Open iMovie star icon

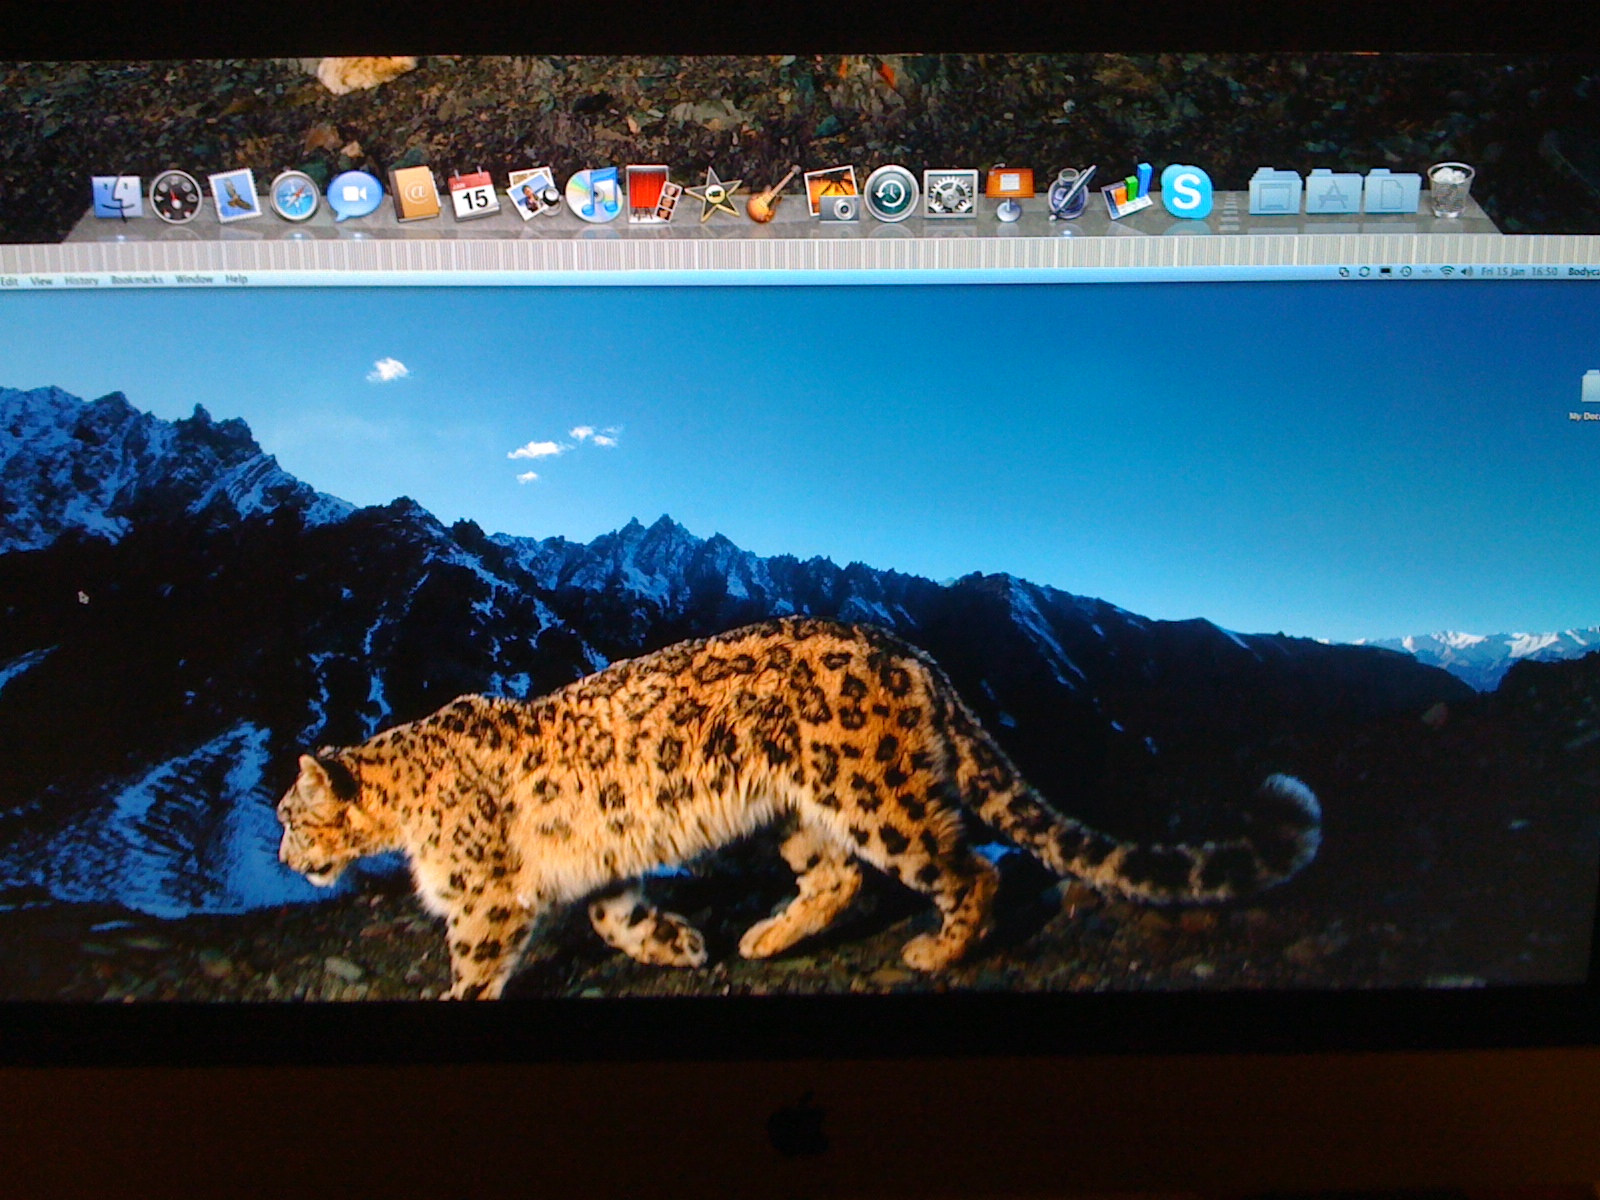713,195
